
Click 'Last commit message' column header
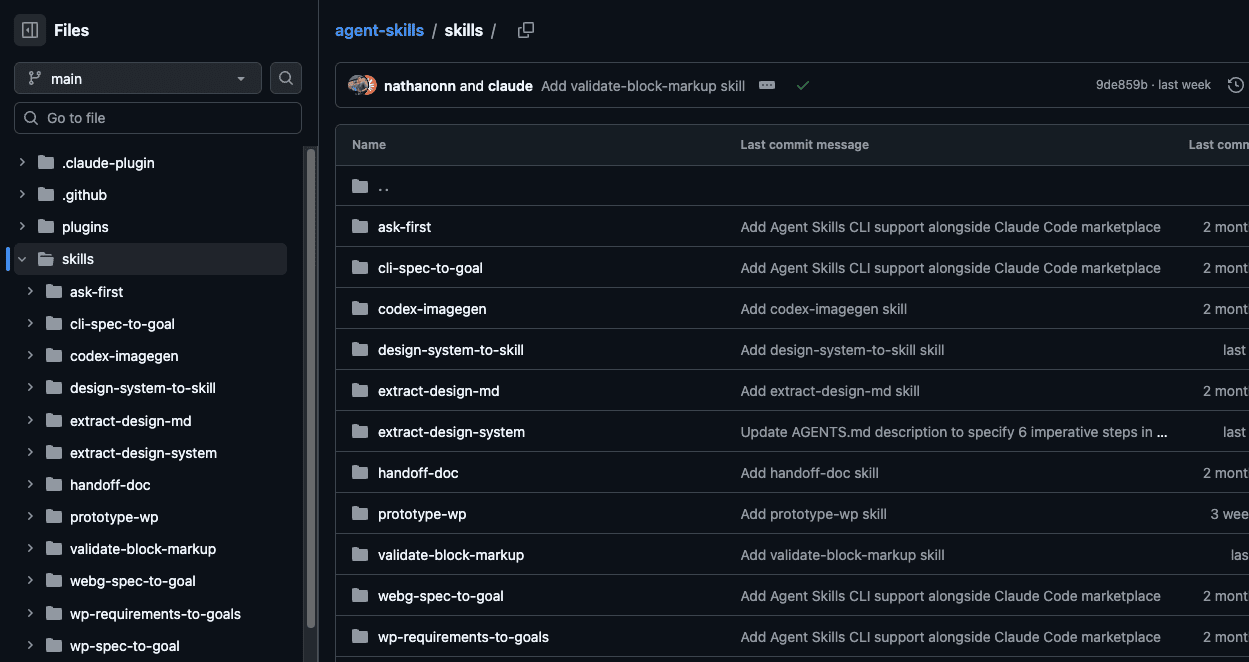805,145
